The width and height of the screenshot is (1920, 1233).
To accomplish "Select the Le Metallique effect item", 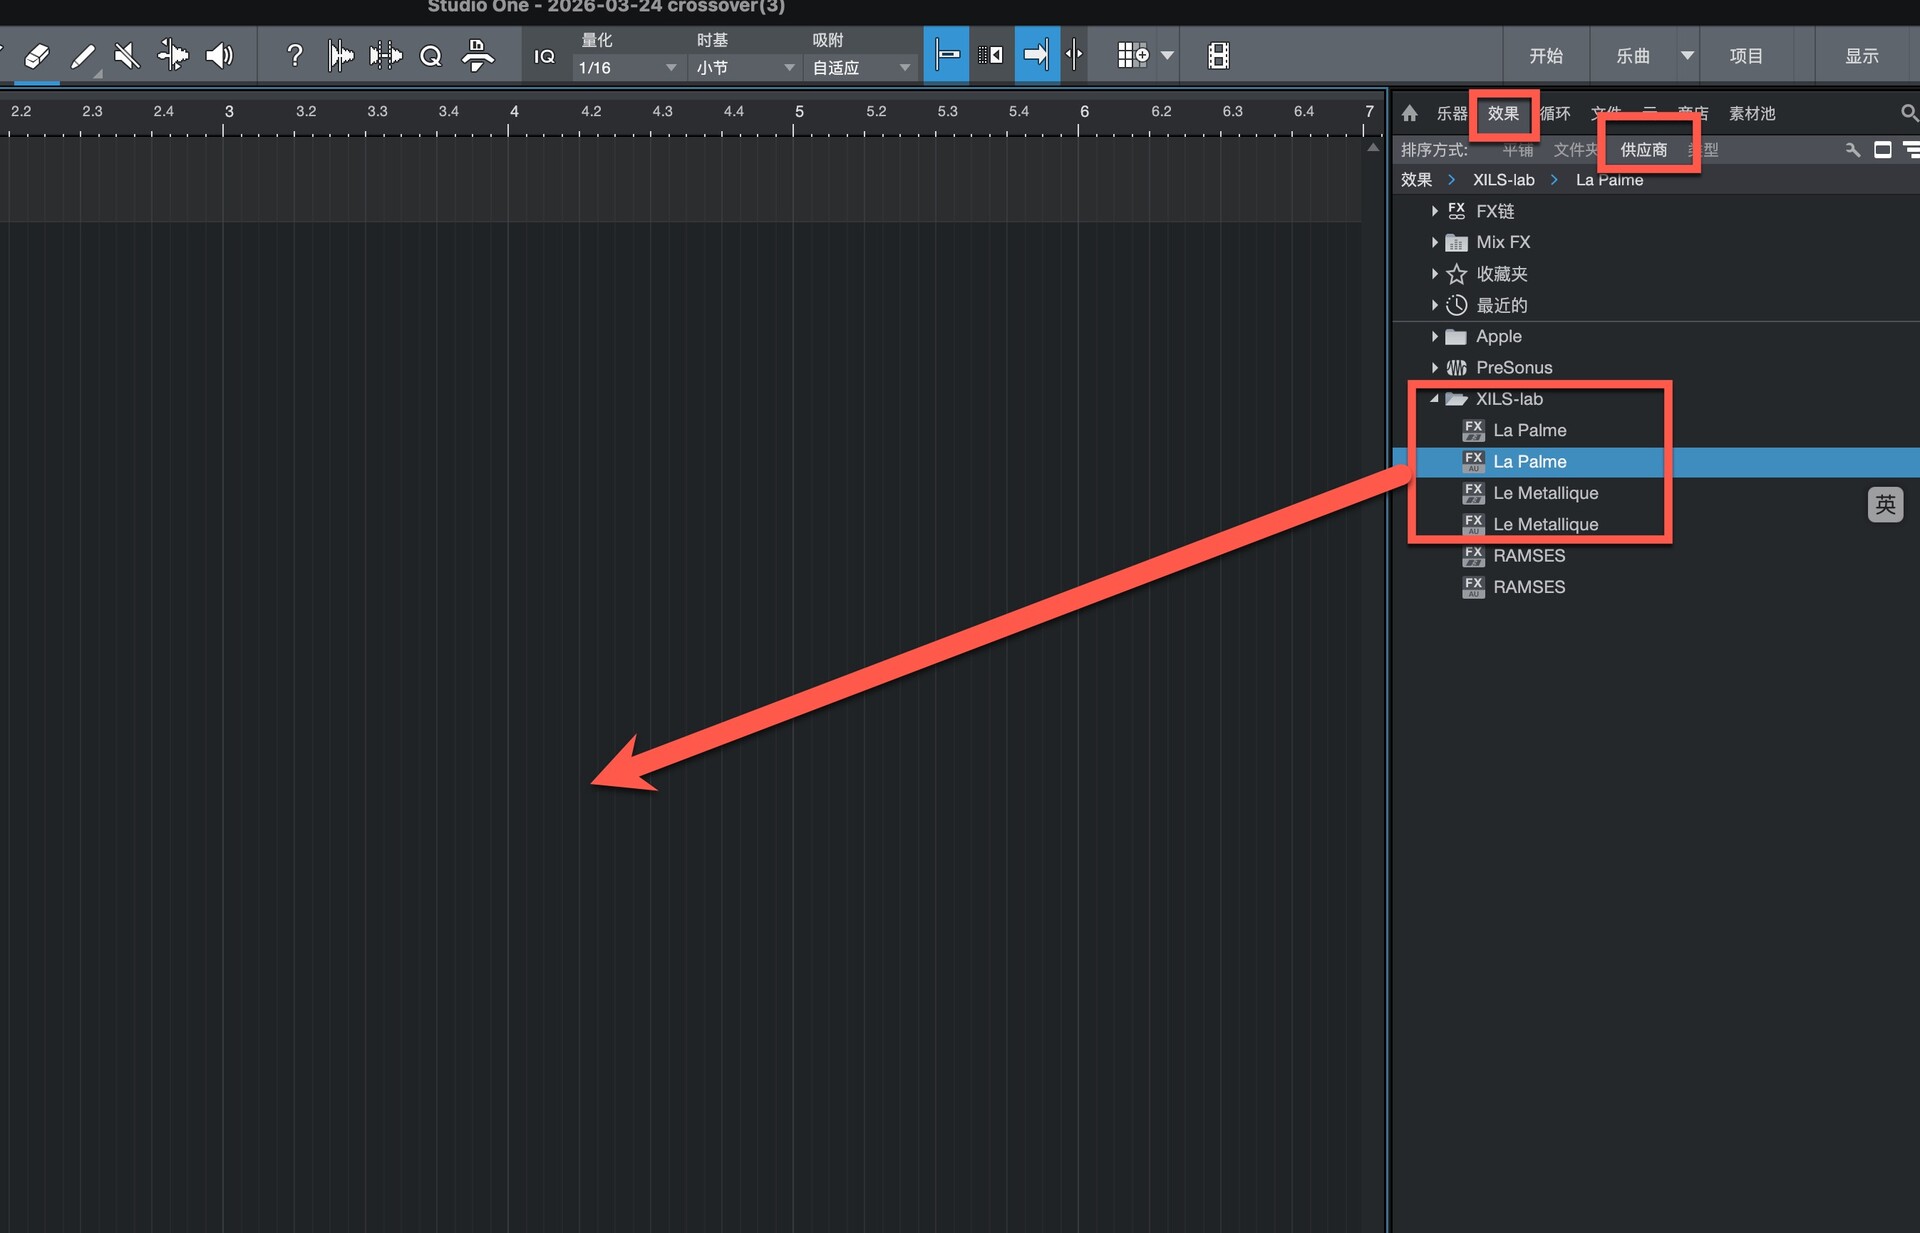I will [x=1545, y=493].
